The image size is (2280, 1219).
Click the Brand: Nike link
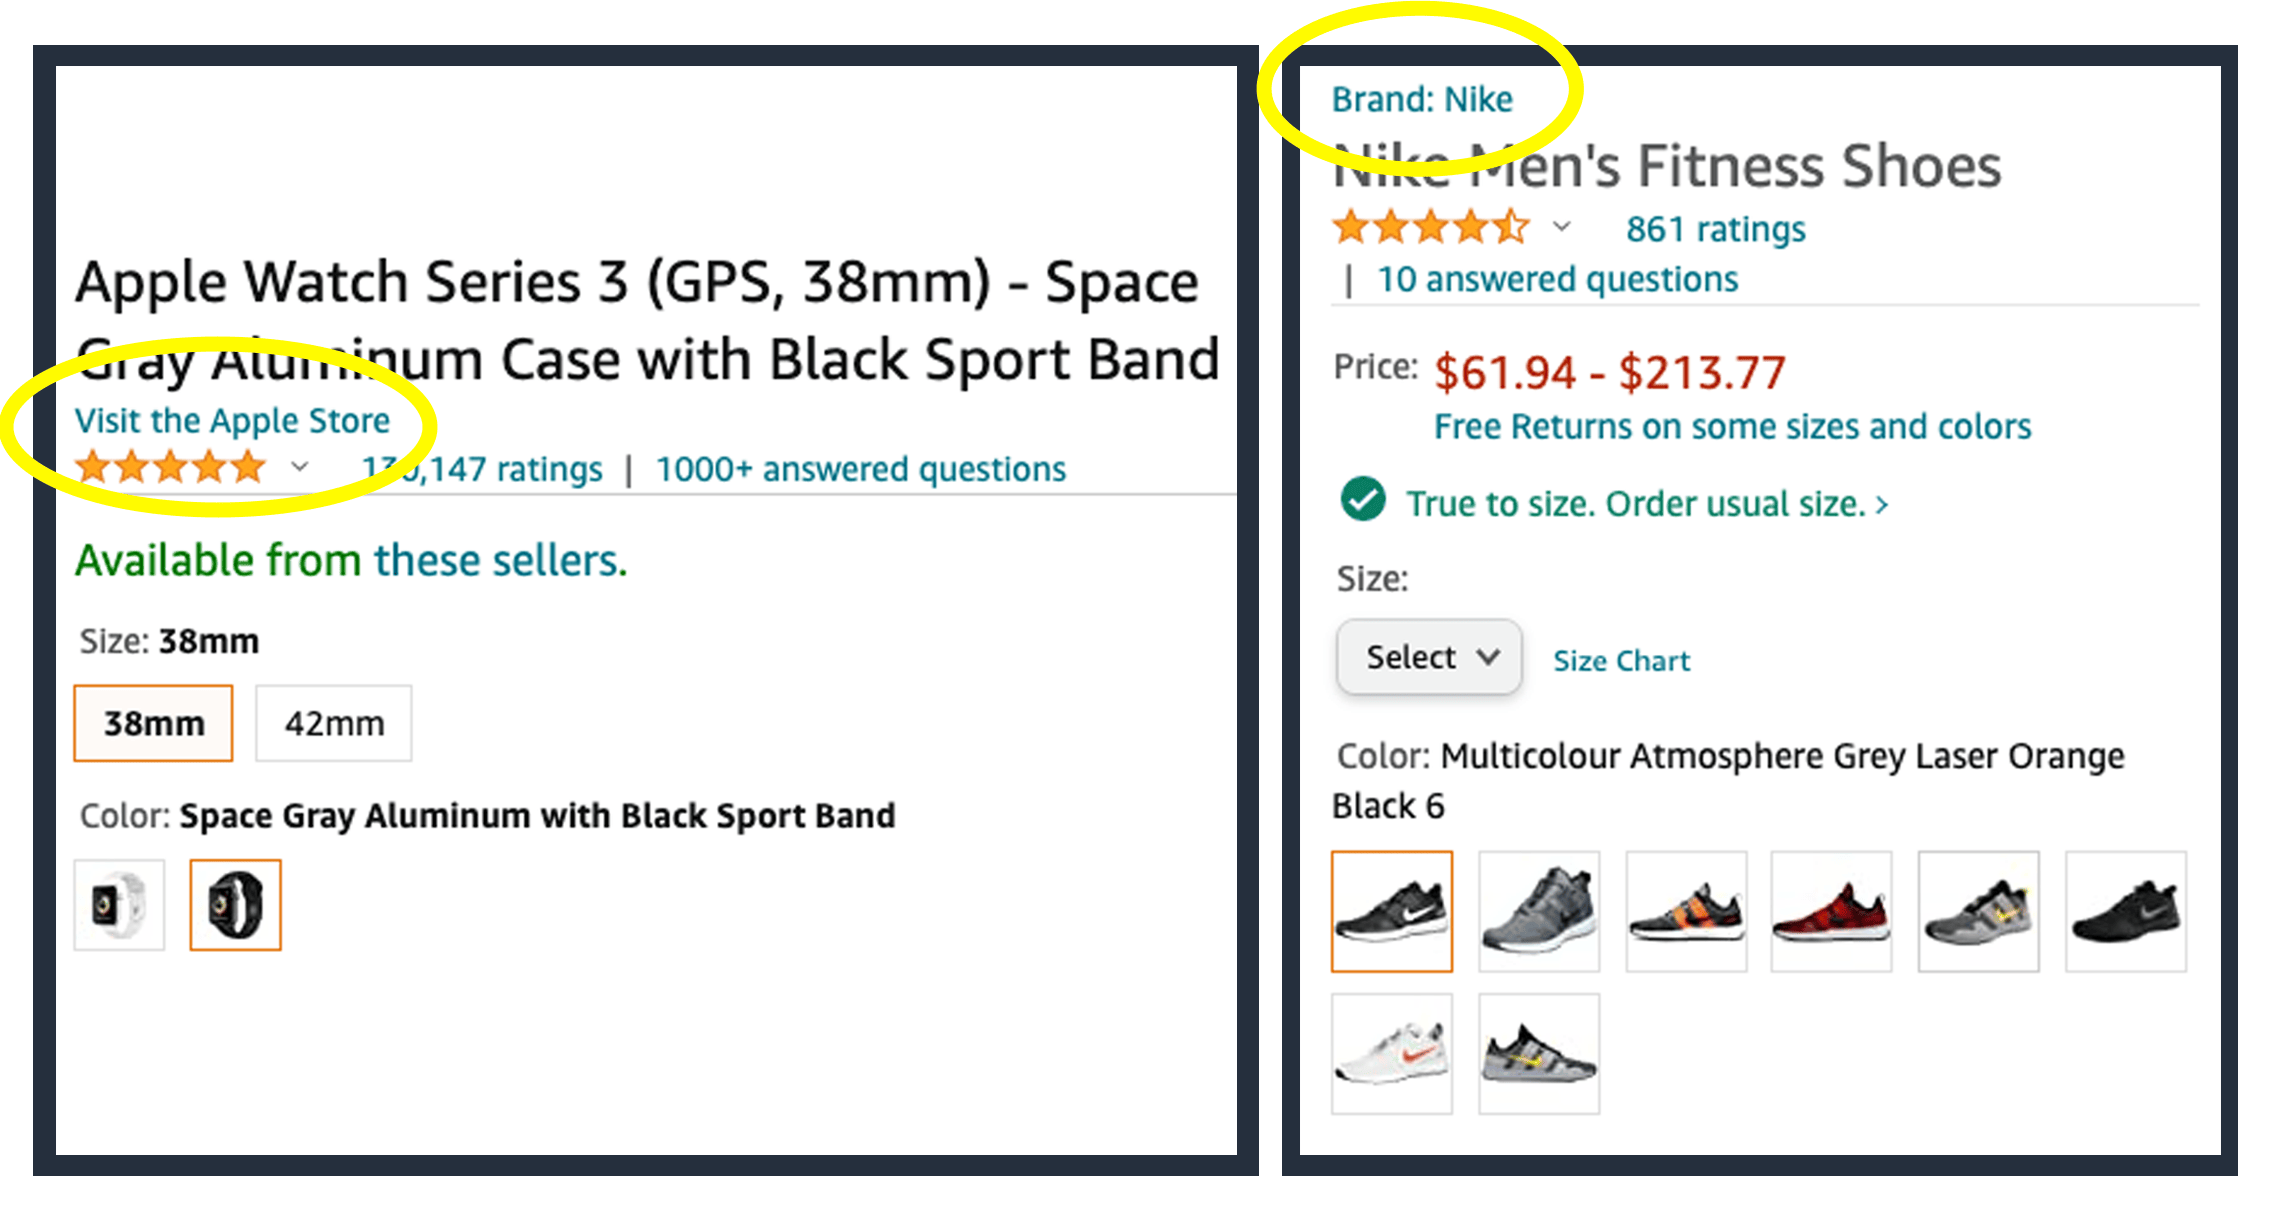click(1422, 99)
